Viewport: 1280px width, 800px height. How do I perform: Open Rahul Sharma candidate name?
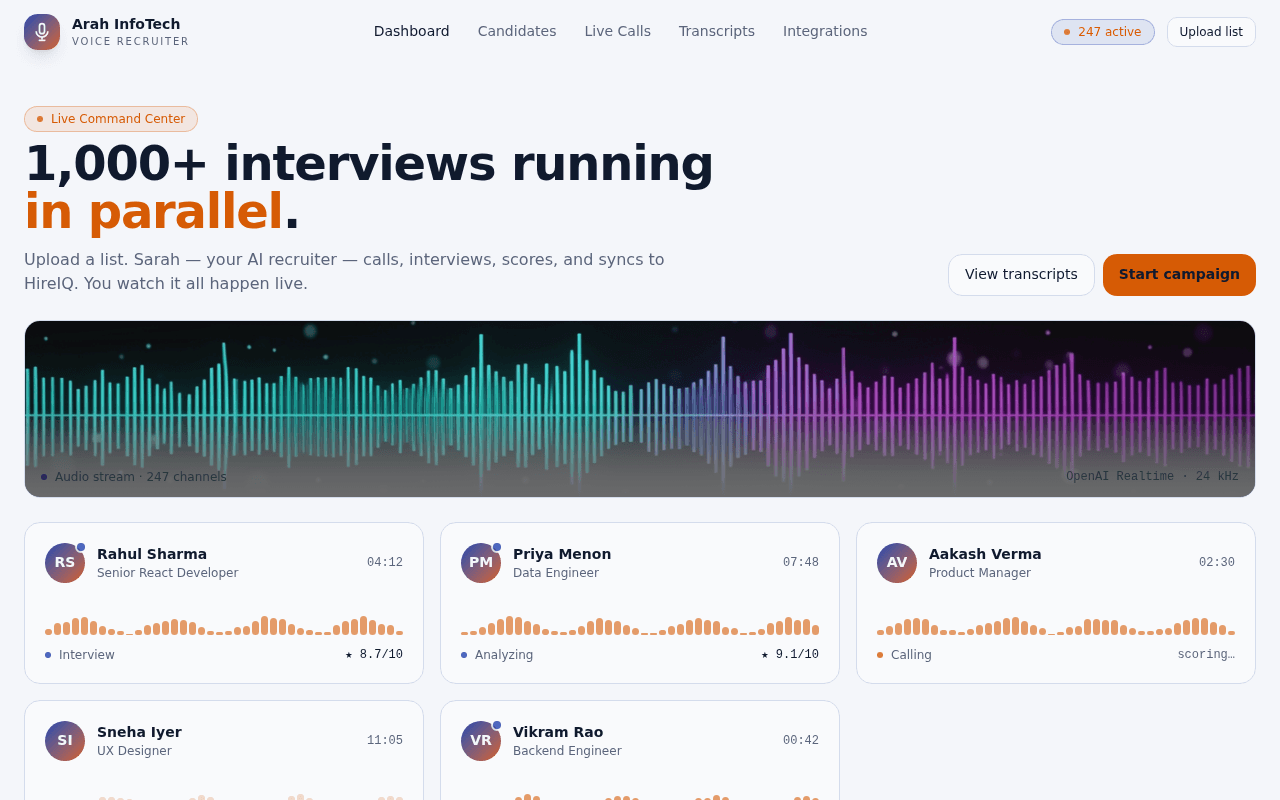click(152, 554)
